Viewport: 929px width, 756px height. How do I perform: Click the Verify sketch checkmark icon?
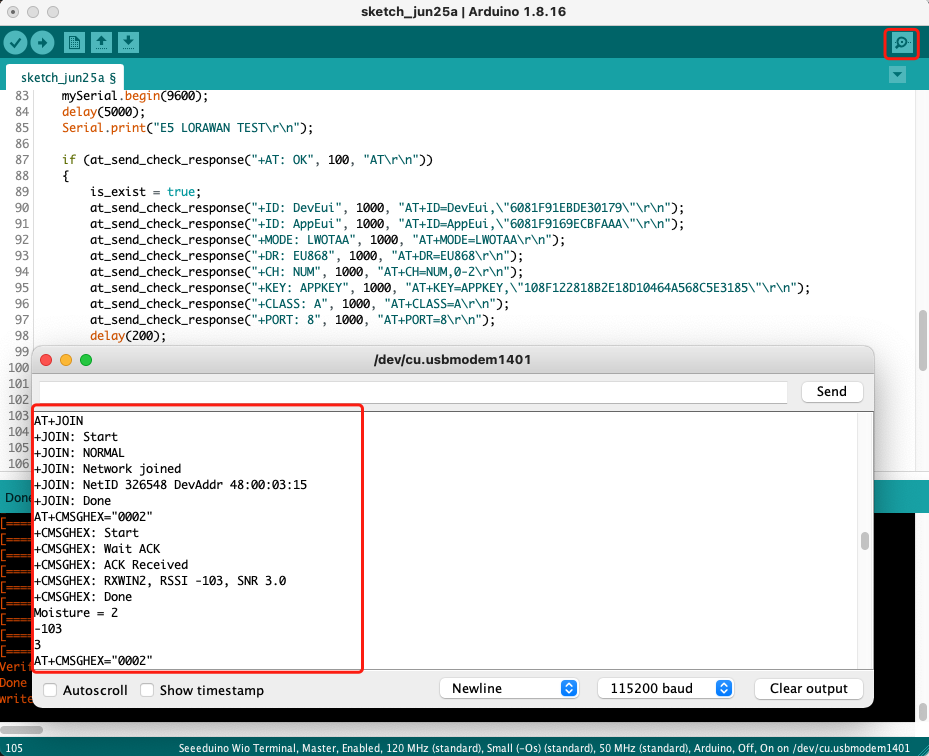[x=16, y=43]
